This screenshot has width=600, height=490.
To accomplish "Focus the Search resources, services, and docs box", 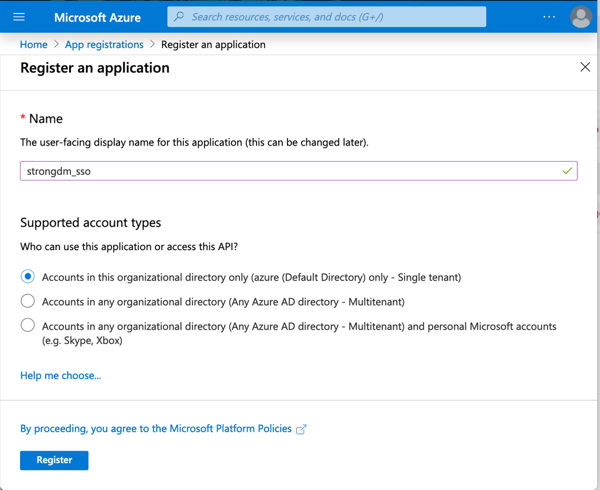I will (326, 17).
